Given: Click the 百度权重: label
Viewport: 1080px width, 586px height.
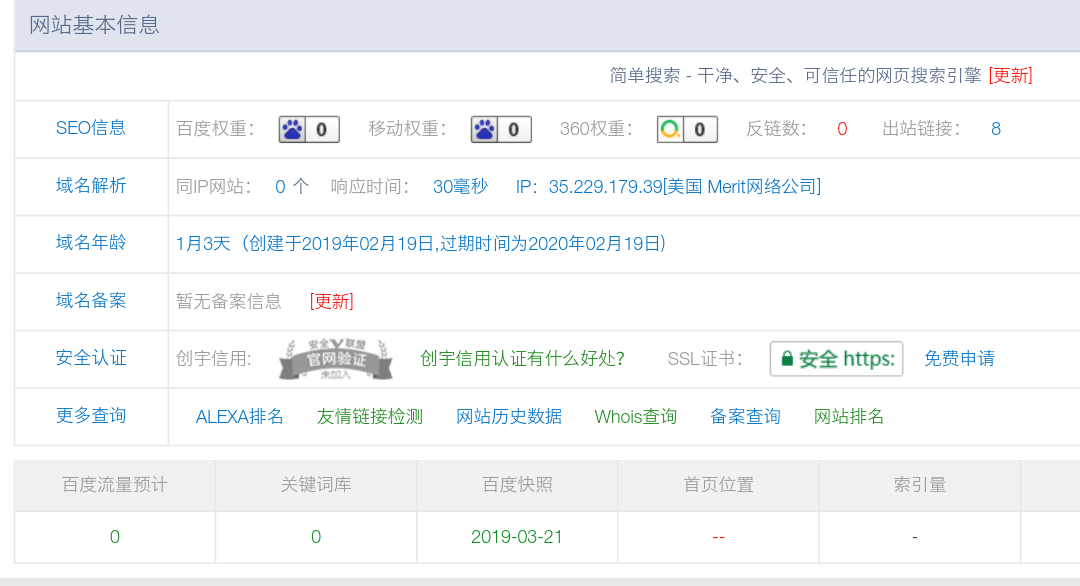Looking at the screenshot, I should coord(215,129).
